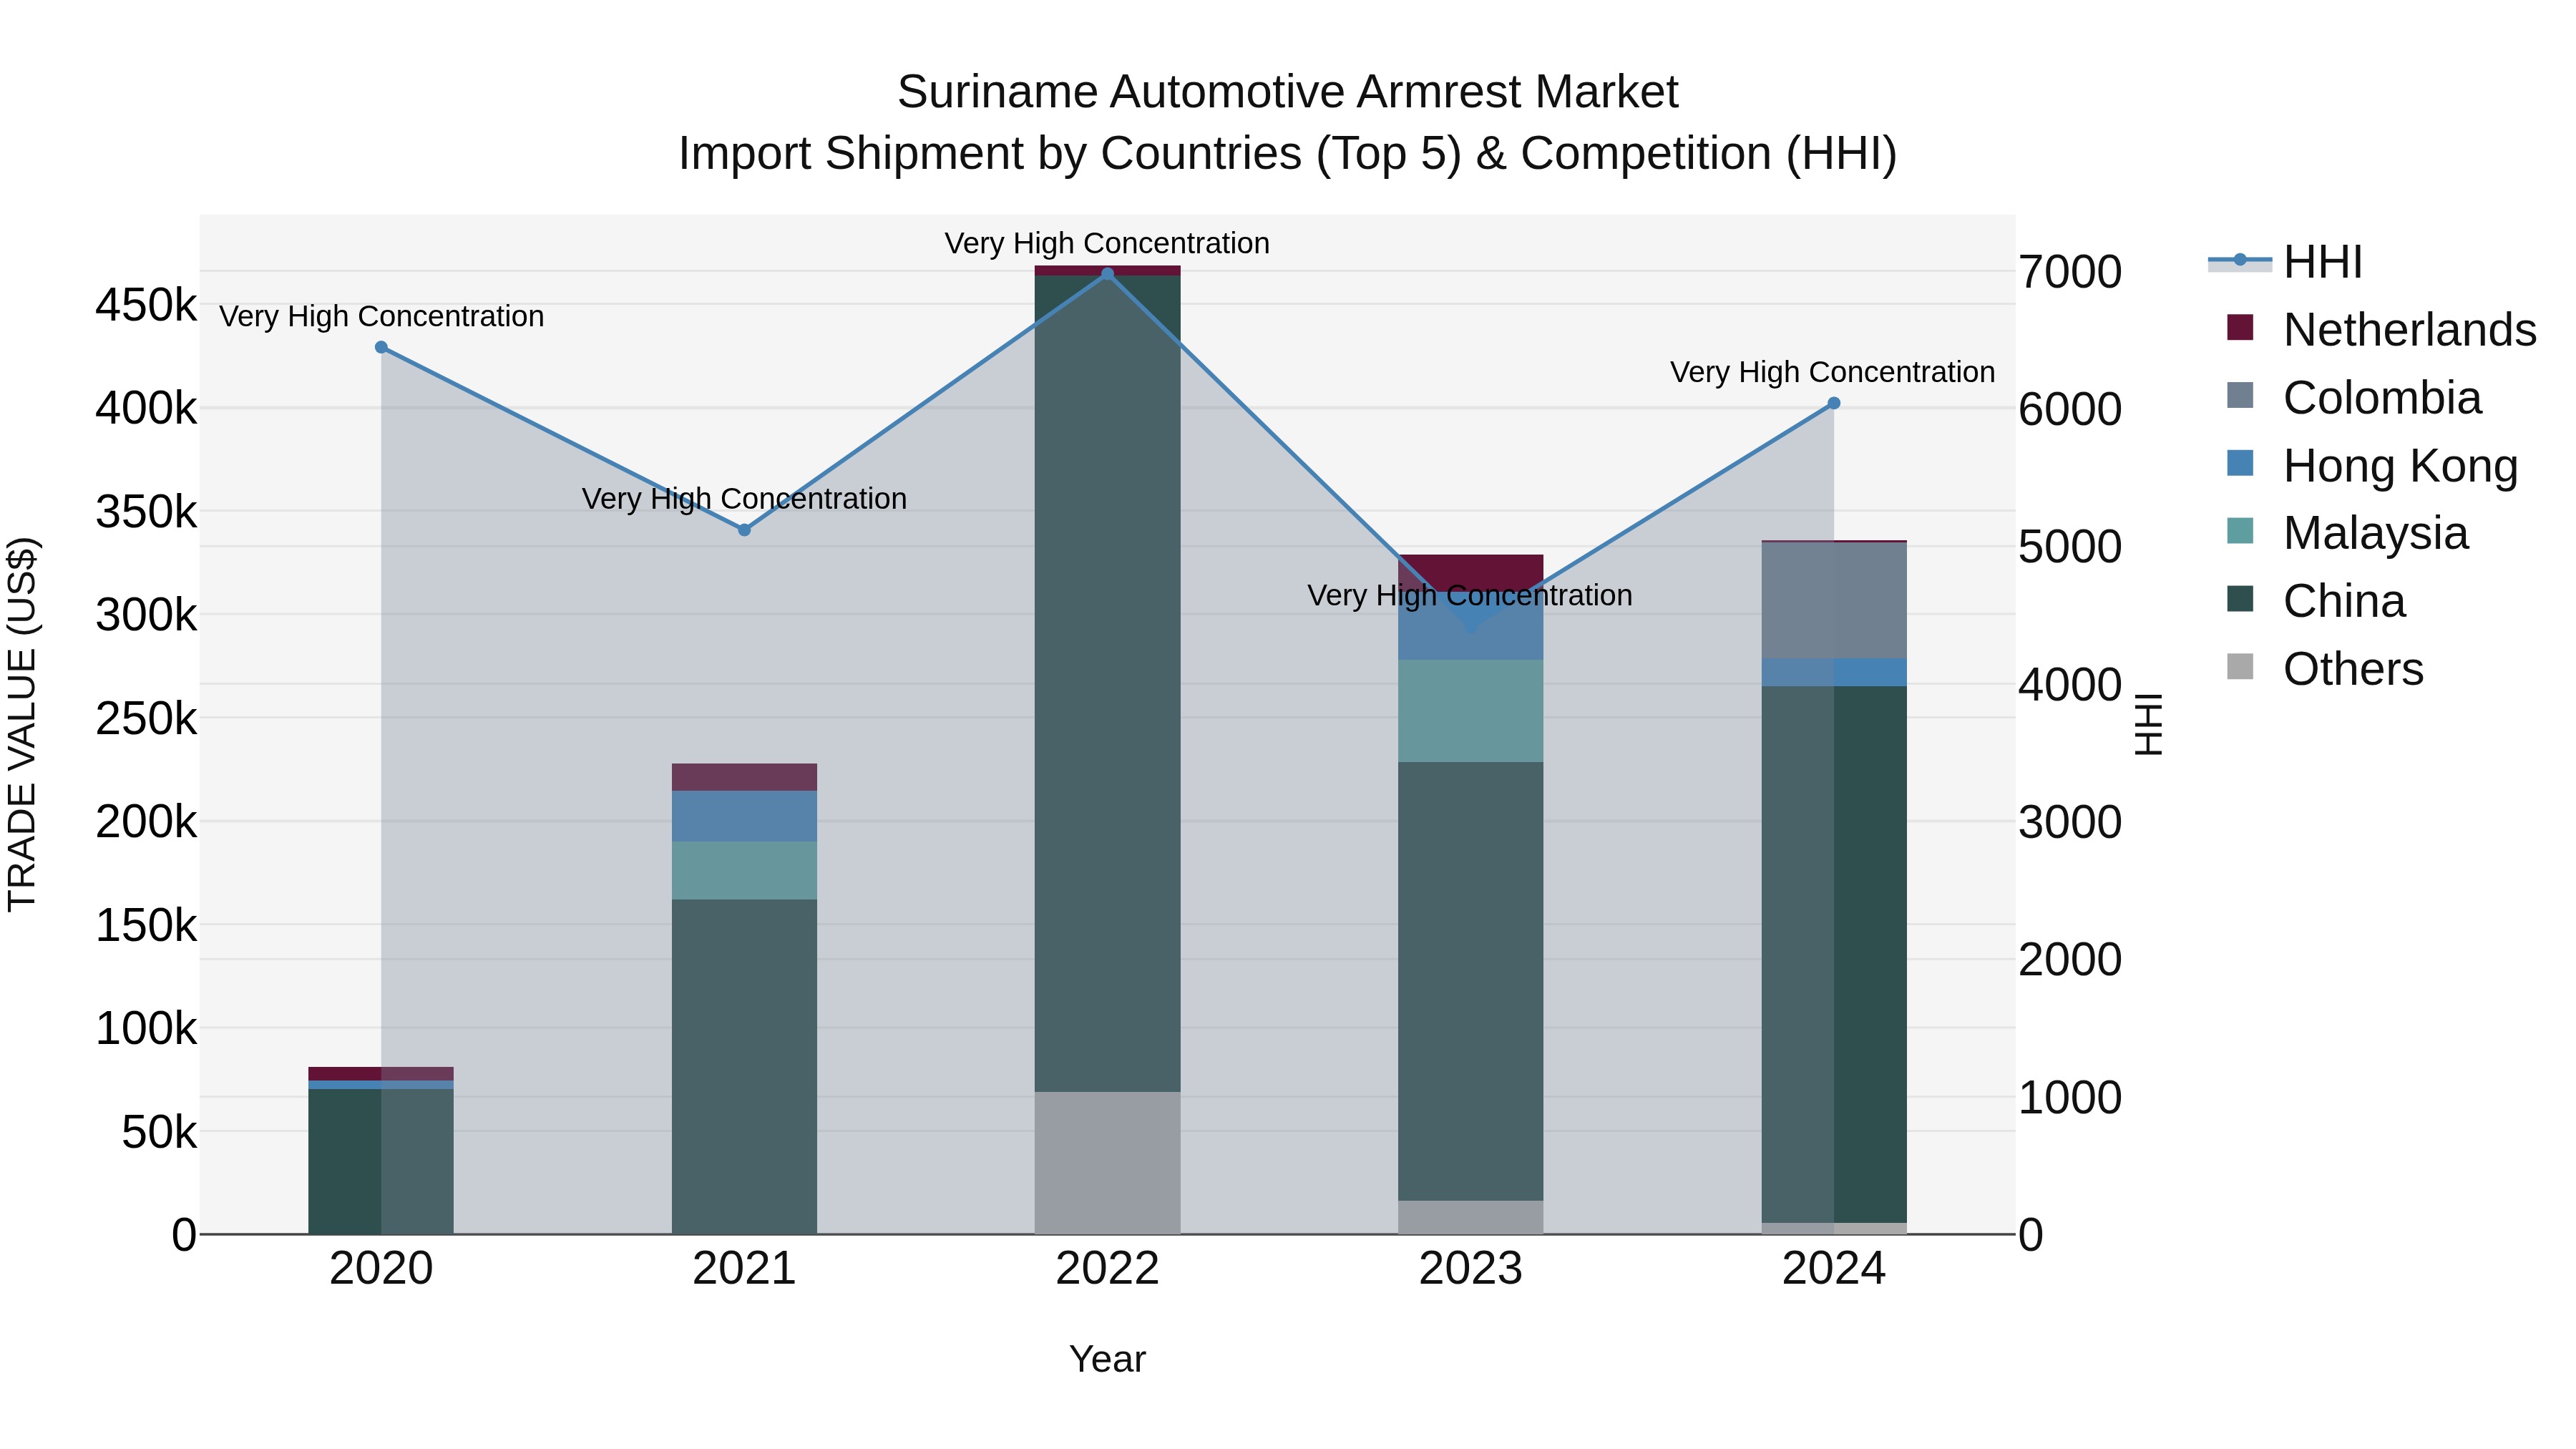Image resolution: width=2576 pixels, height=1449 pixels.
Task: Toggle the HHI legend entry
Action: [x=2286, y=262]
